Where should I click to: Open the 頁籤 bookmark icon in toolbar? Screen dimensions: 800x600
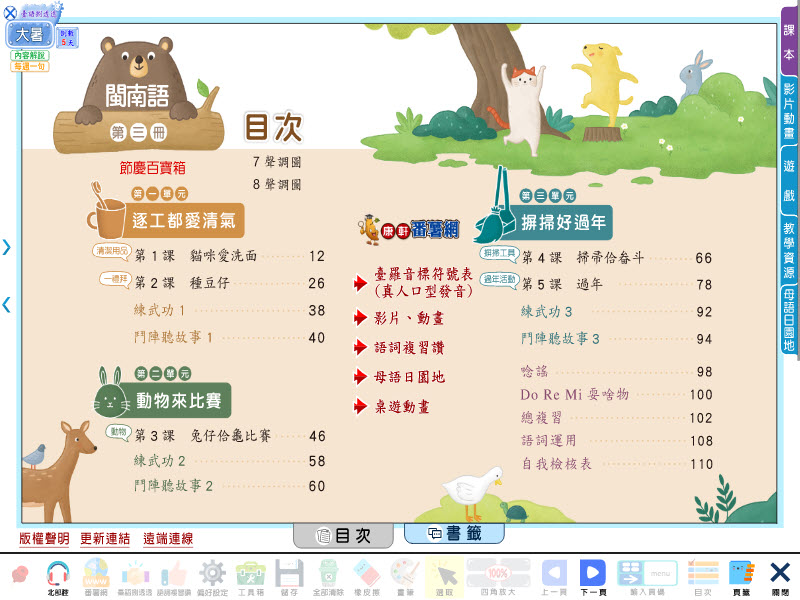pos(740,574)
